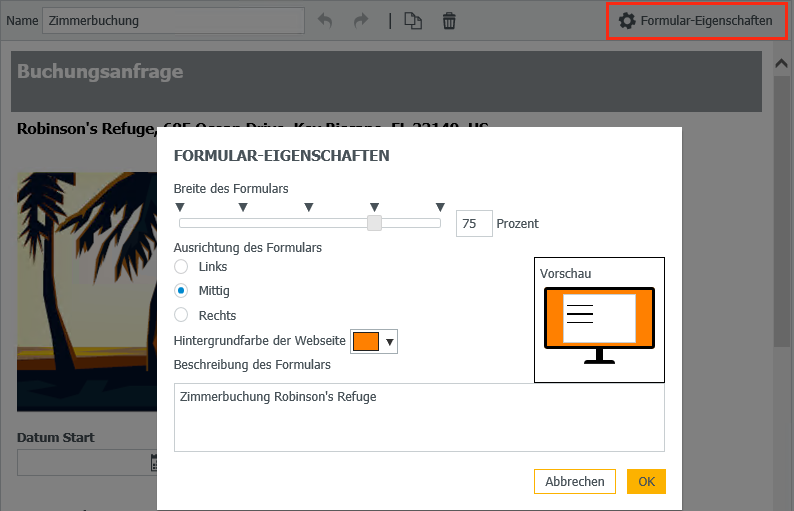Click the scroll up arrow in the form editor

point(781,63)
